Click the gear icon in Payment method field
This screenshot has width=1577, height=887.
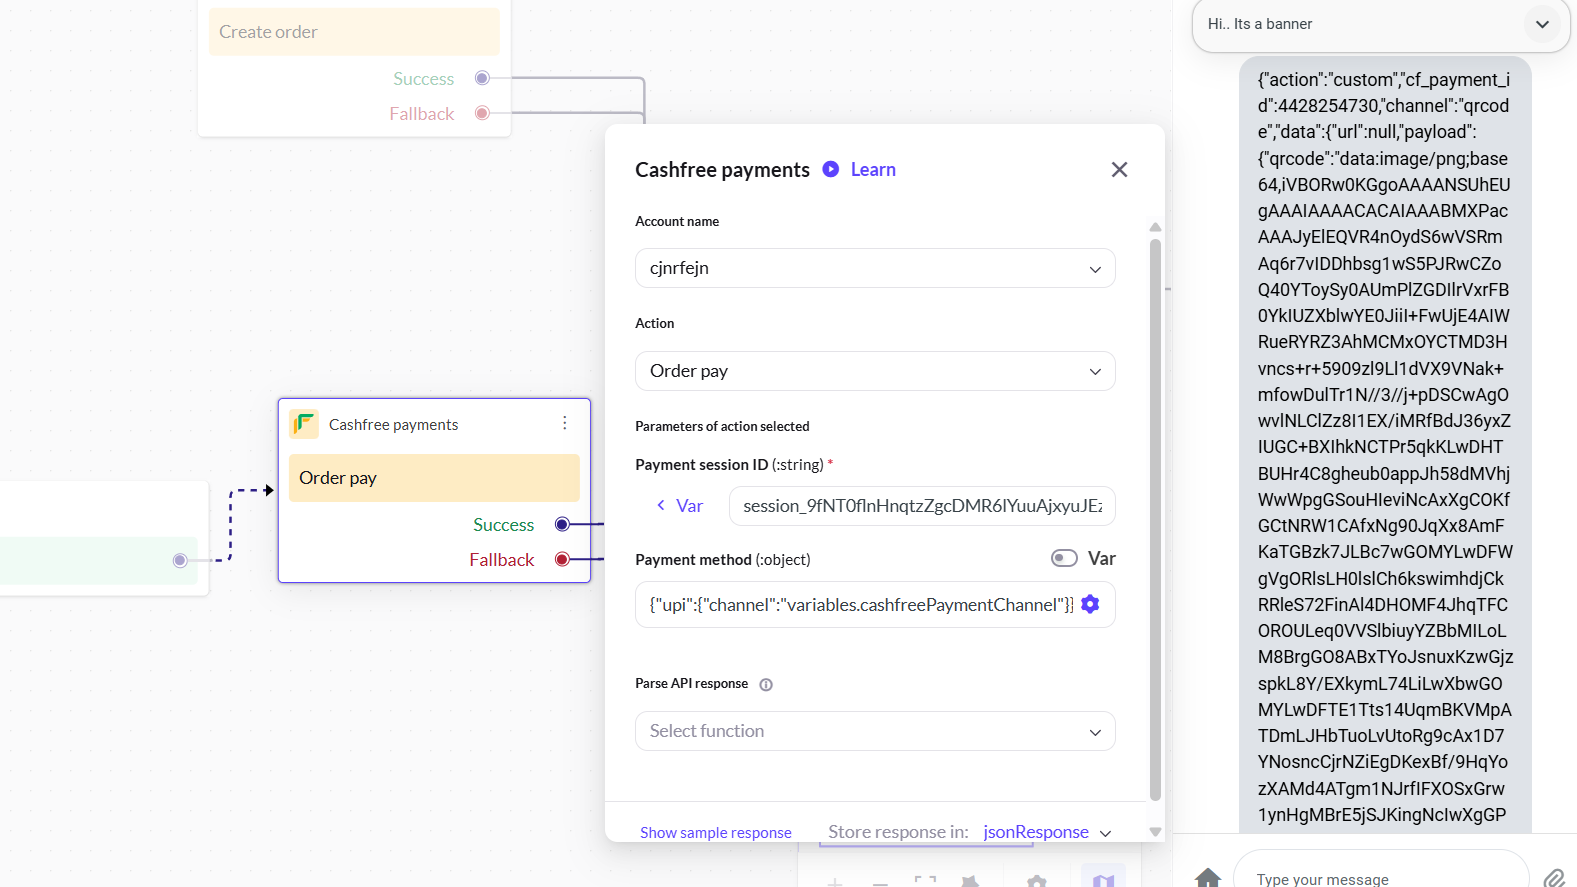click(x=1090, y=604)
